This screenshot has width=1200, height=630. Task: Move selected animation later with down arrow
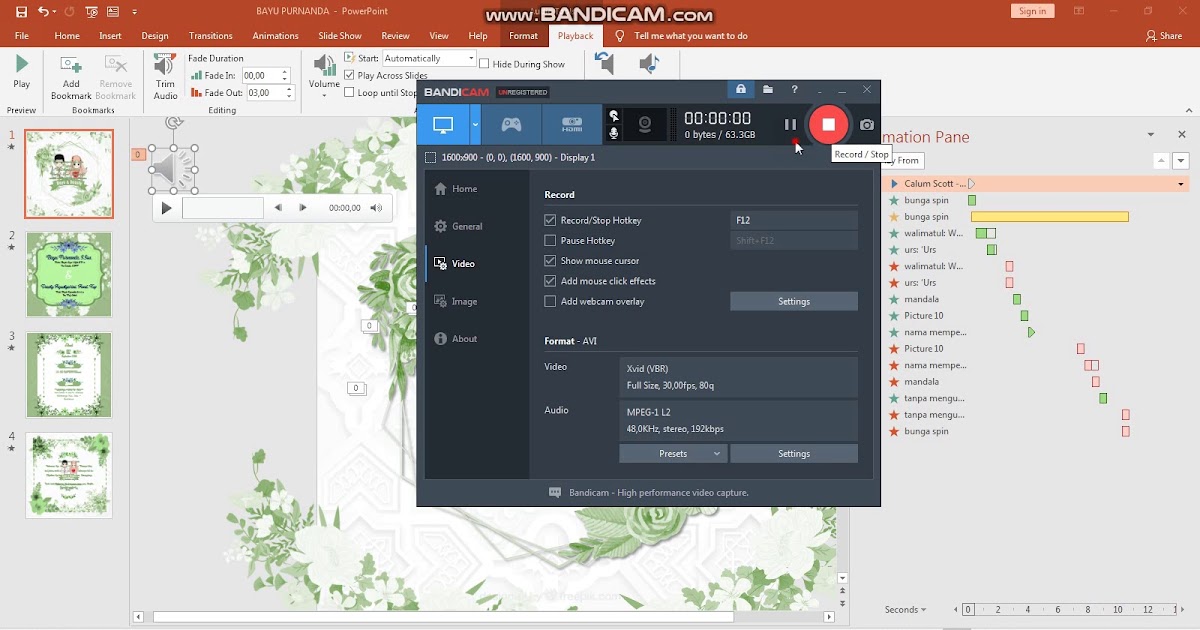click(x=1181, y=160)
